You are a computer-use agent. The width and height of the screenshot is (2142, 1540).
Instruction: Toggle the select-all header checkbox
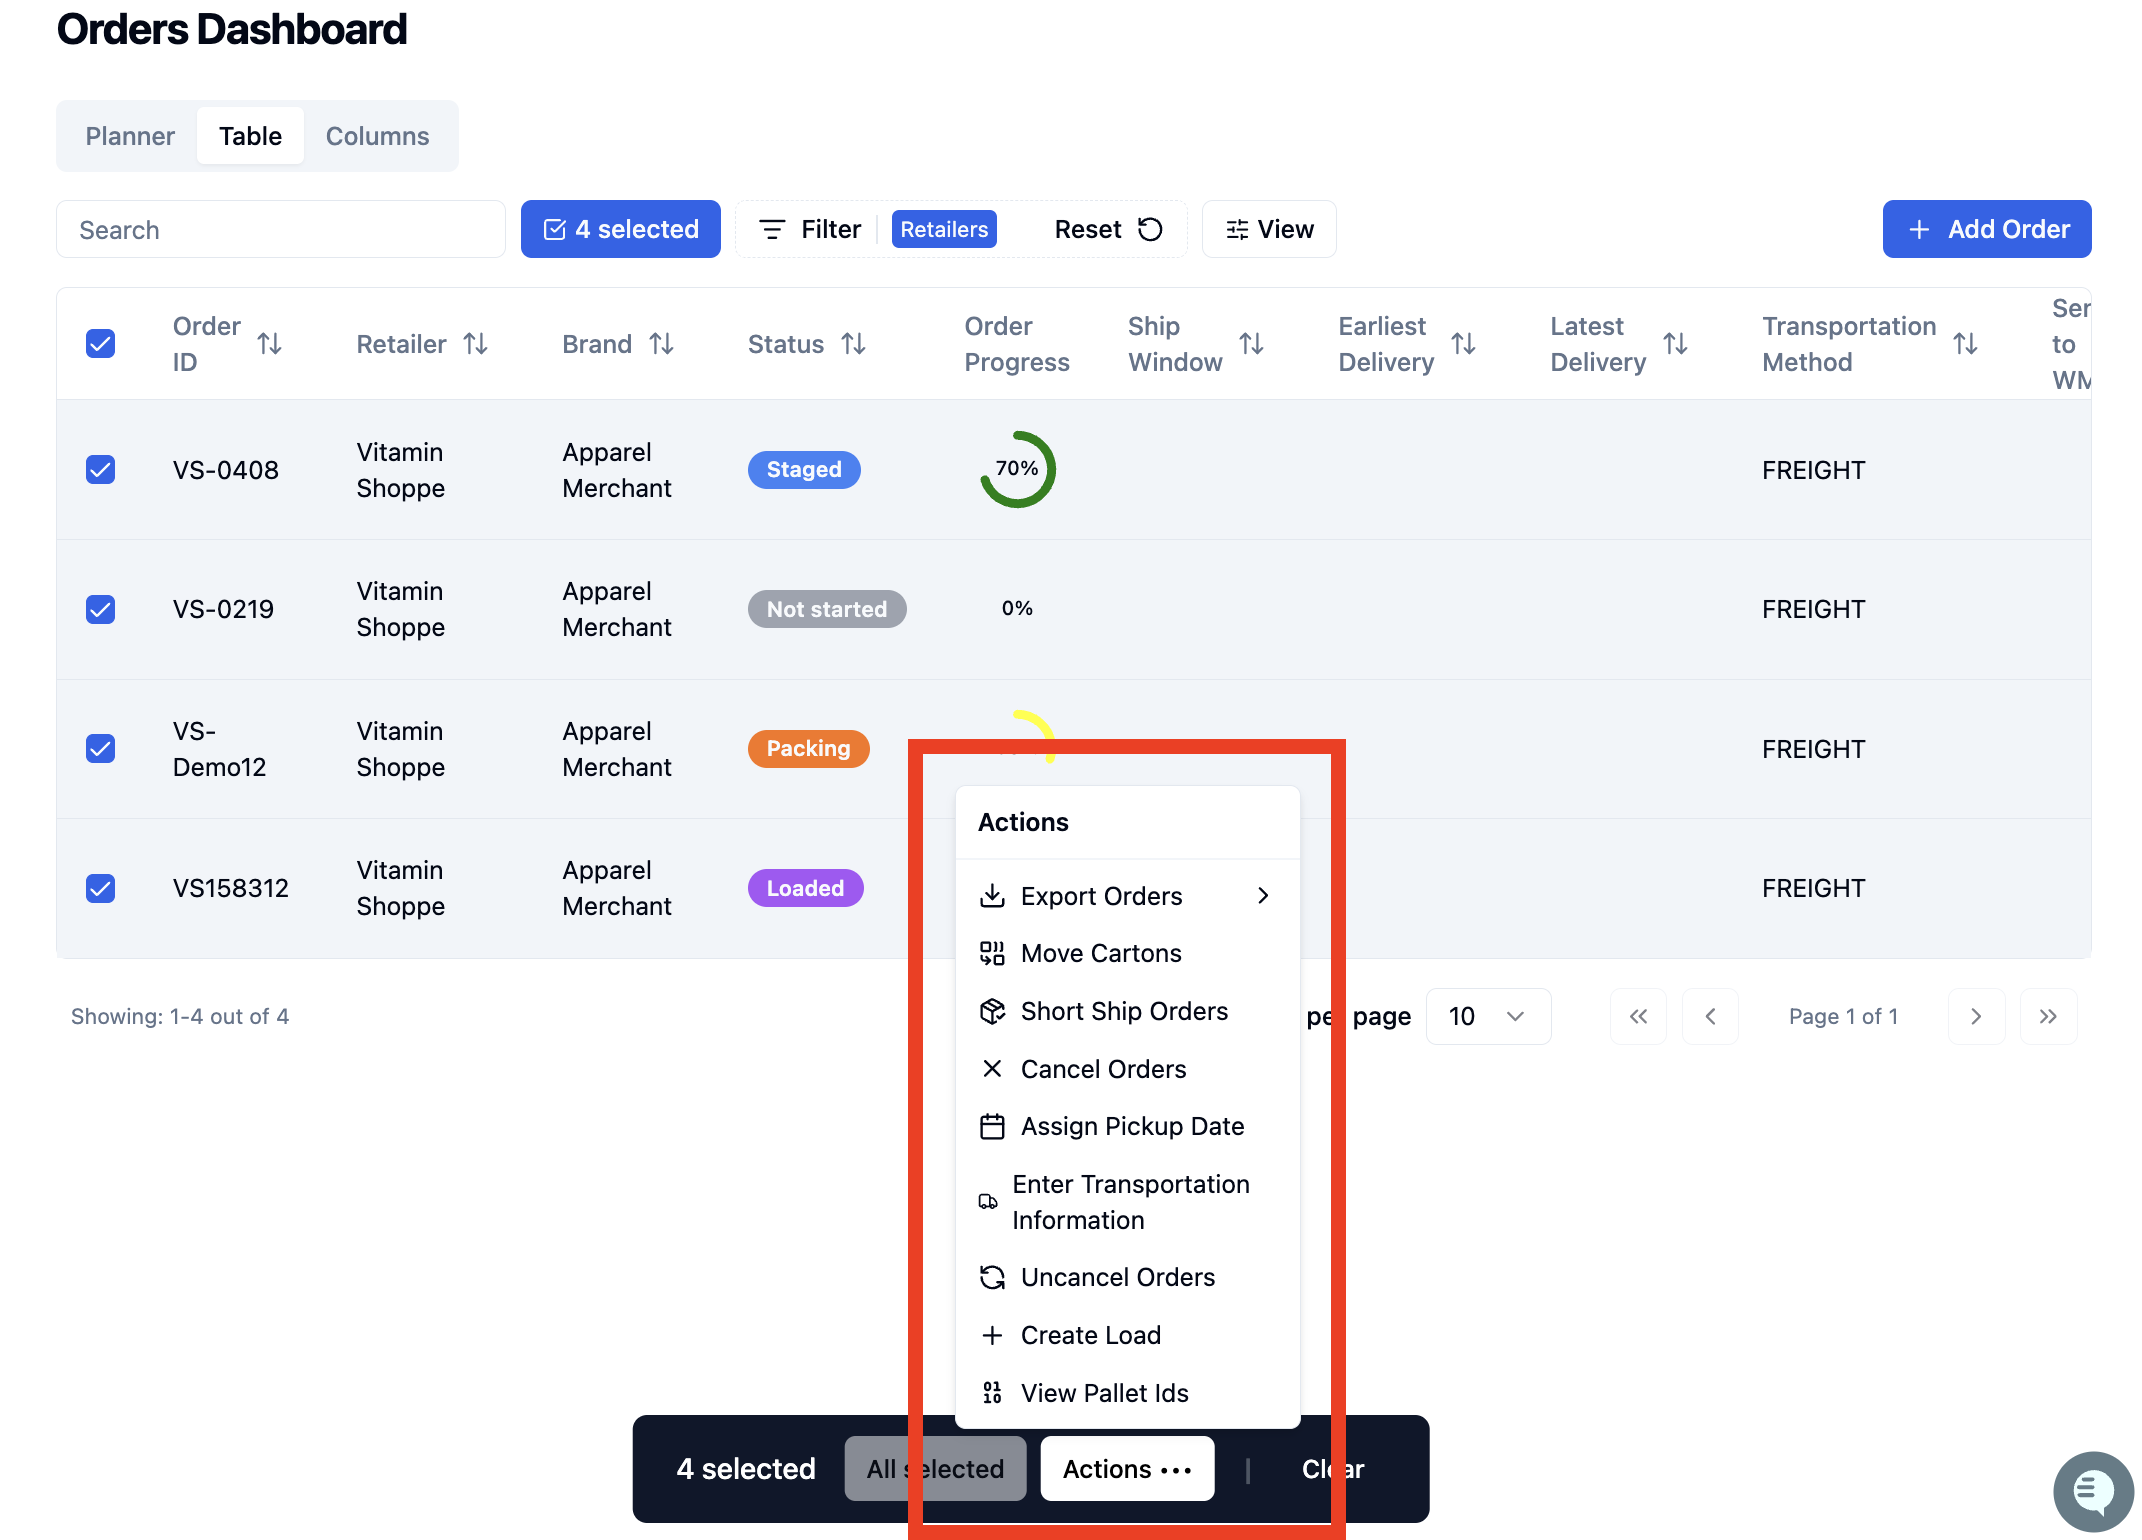100,344
